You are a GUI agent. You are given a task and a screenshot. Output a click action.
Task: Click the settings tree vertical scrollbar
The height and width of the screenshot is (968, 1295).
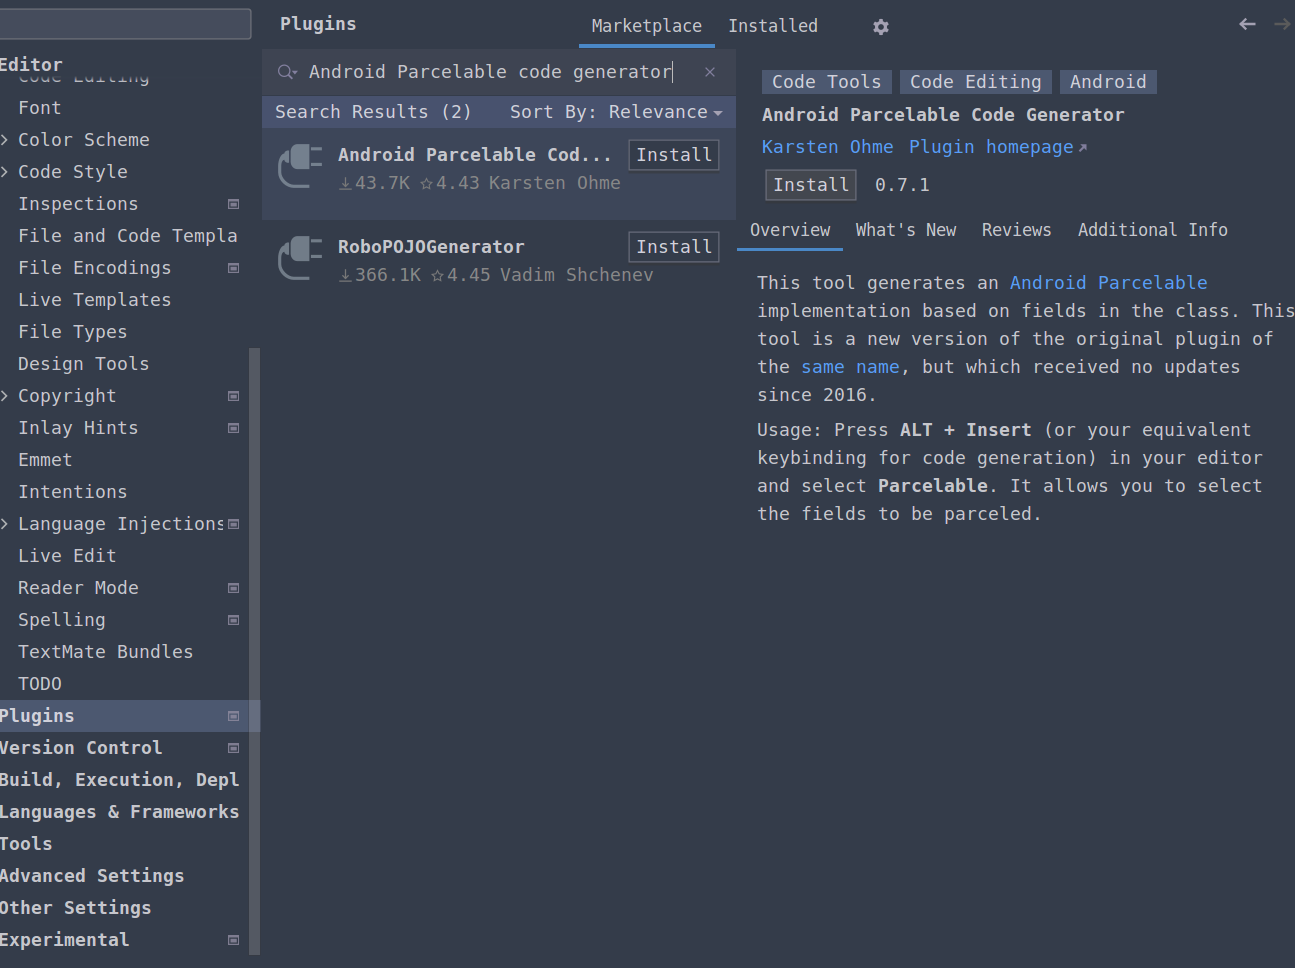click(x=254, y=650)
